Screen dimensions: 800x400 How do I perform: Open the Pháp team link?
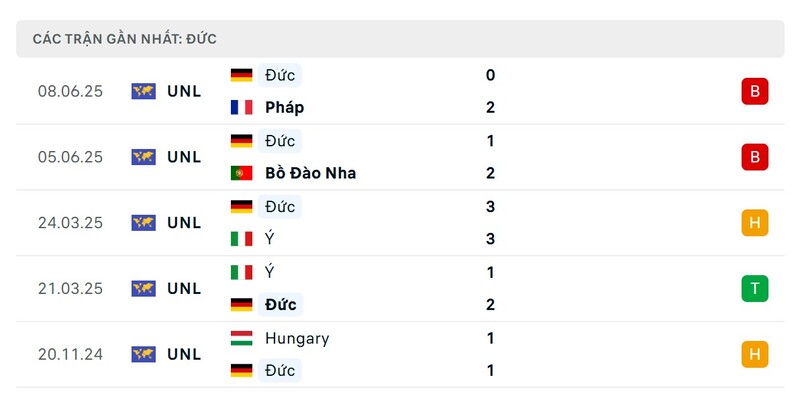(x=284, y=108)
